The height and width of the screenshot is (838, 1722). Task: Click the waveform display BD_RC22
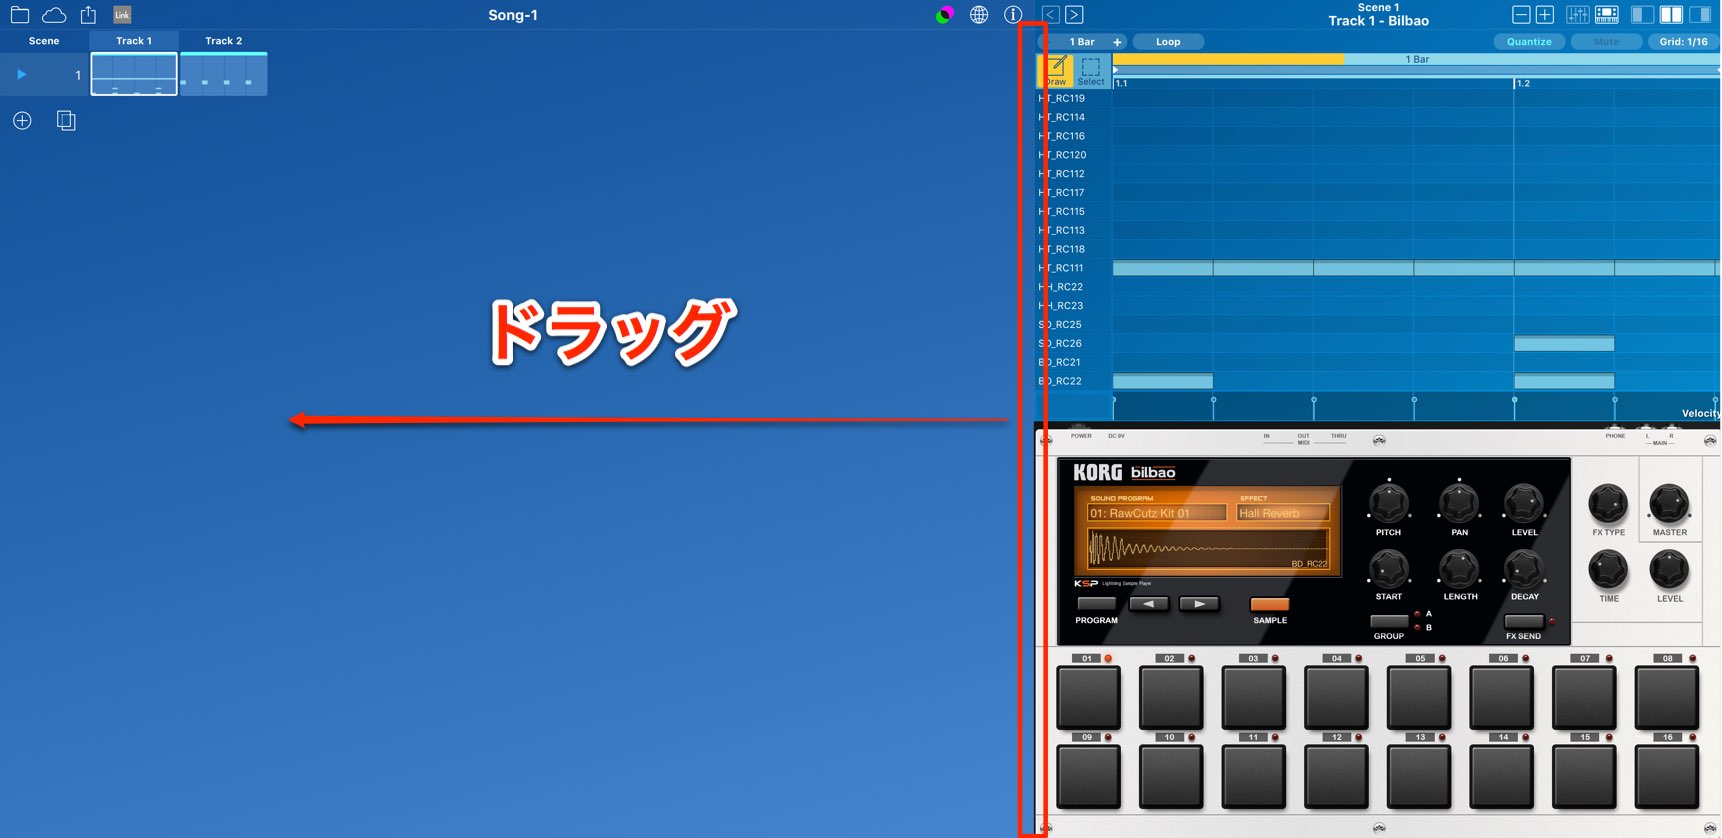click(1209, 549)
